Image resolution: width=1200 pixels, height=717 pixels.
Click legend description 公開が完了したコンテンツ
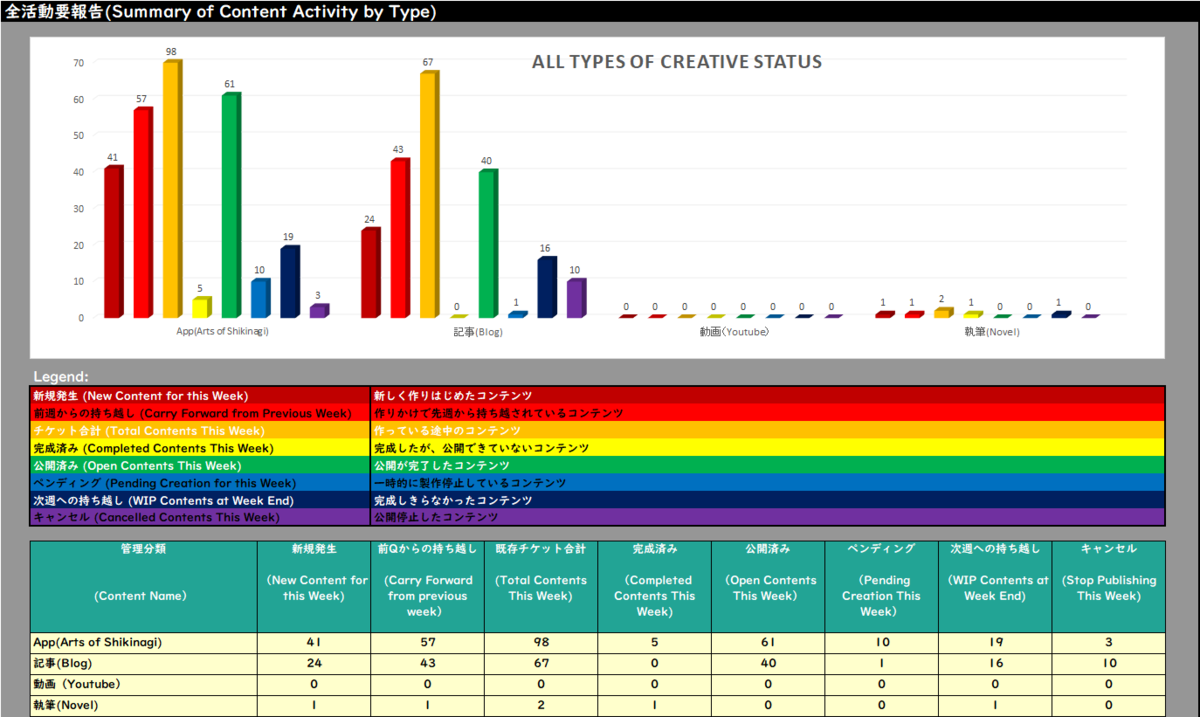[x=441, y=465]
